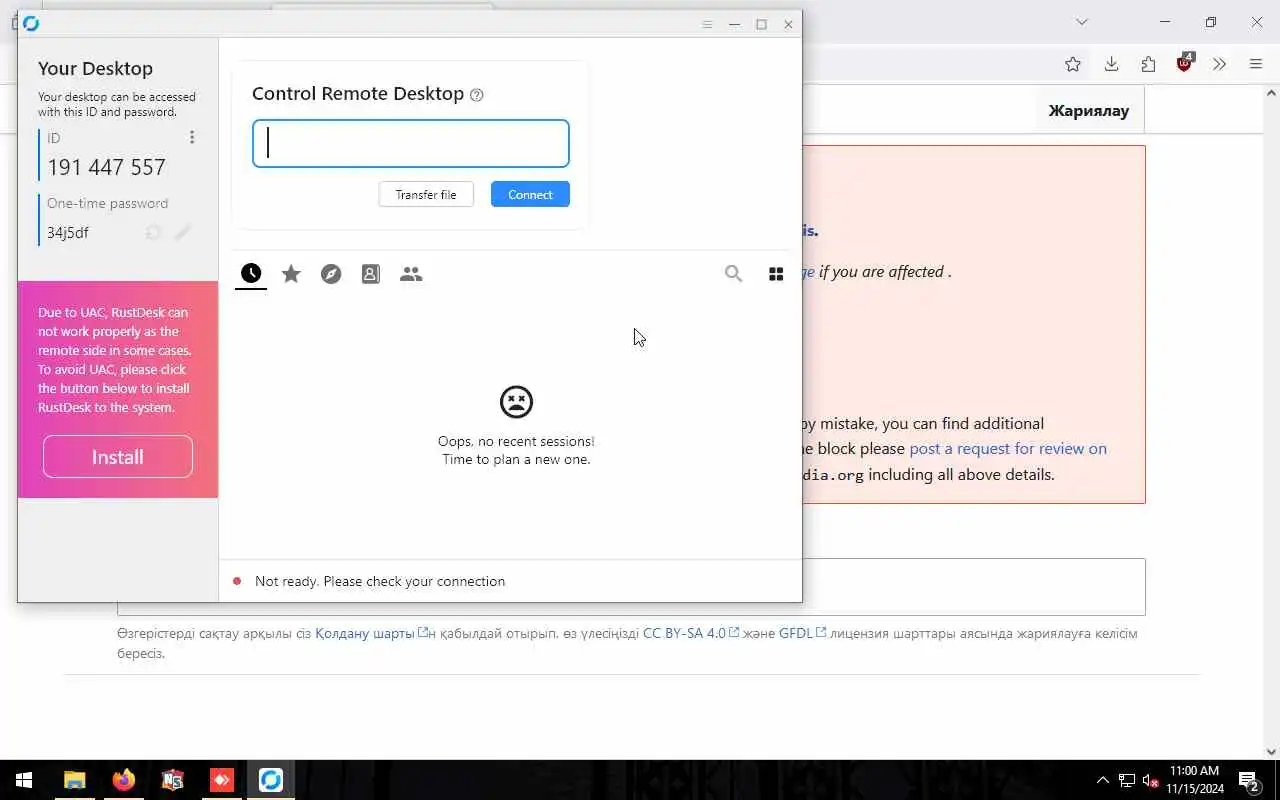Show hidden system tray icons
1280x800 pixels.
(x=1103, y=780)
